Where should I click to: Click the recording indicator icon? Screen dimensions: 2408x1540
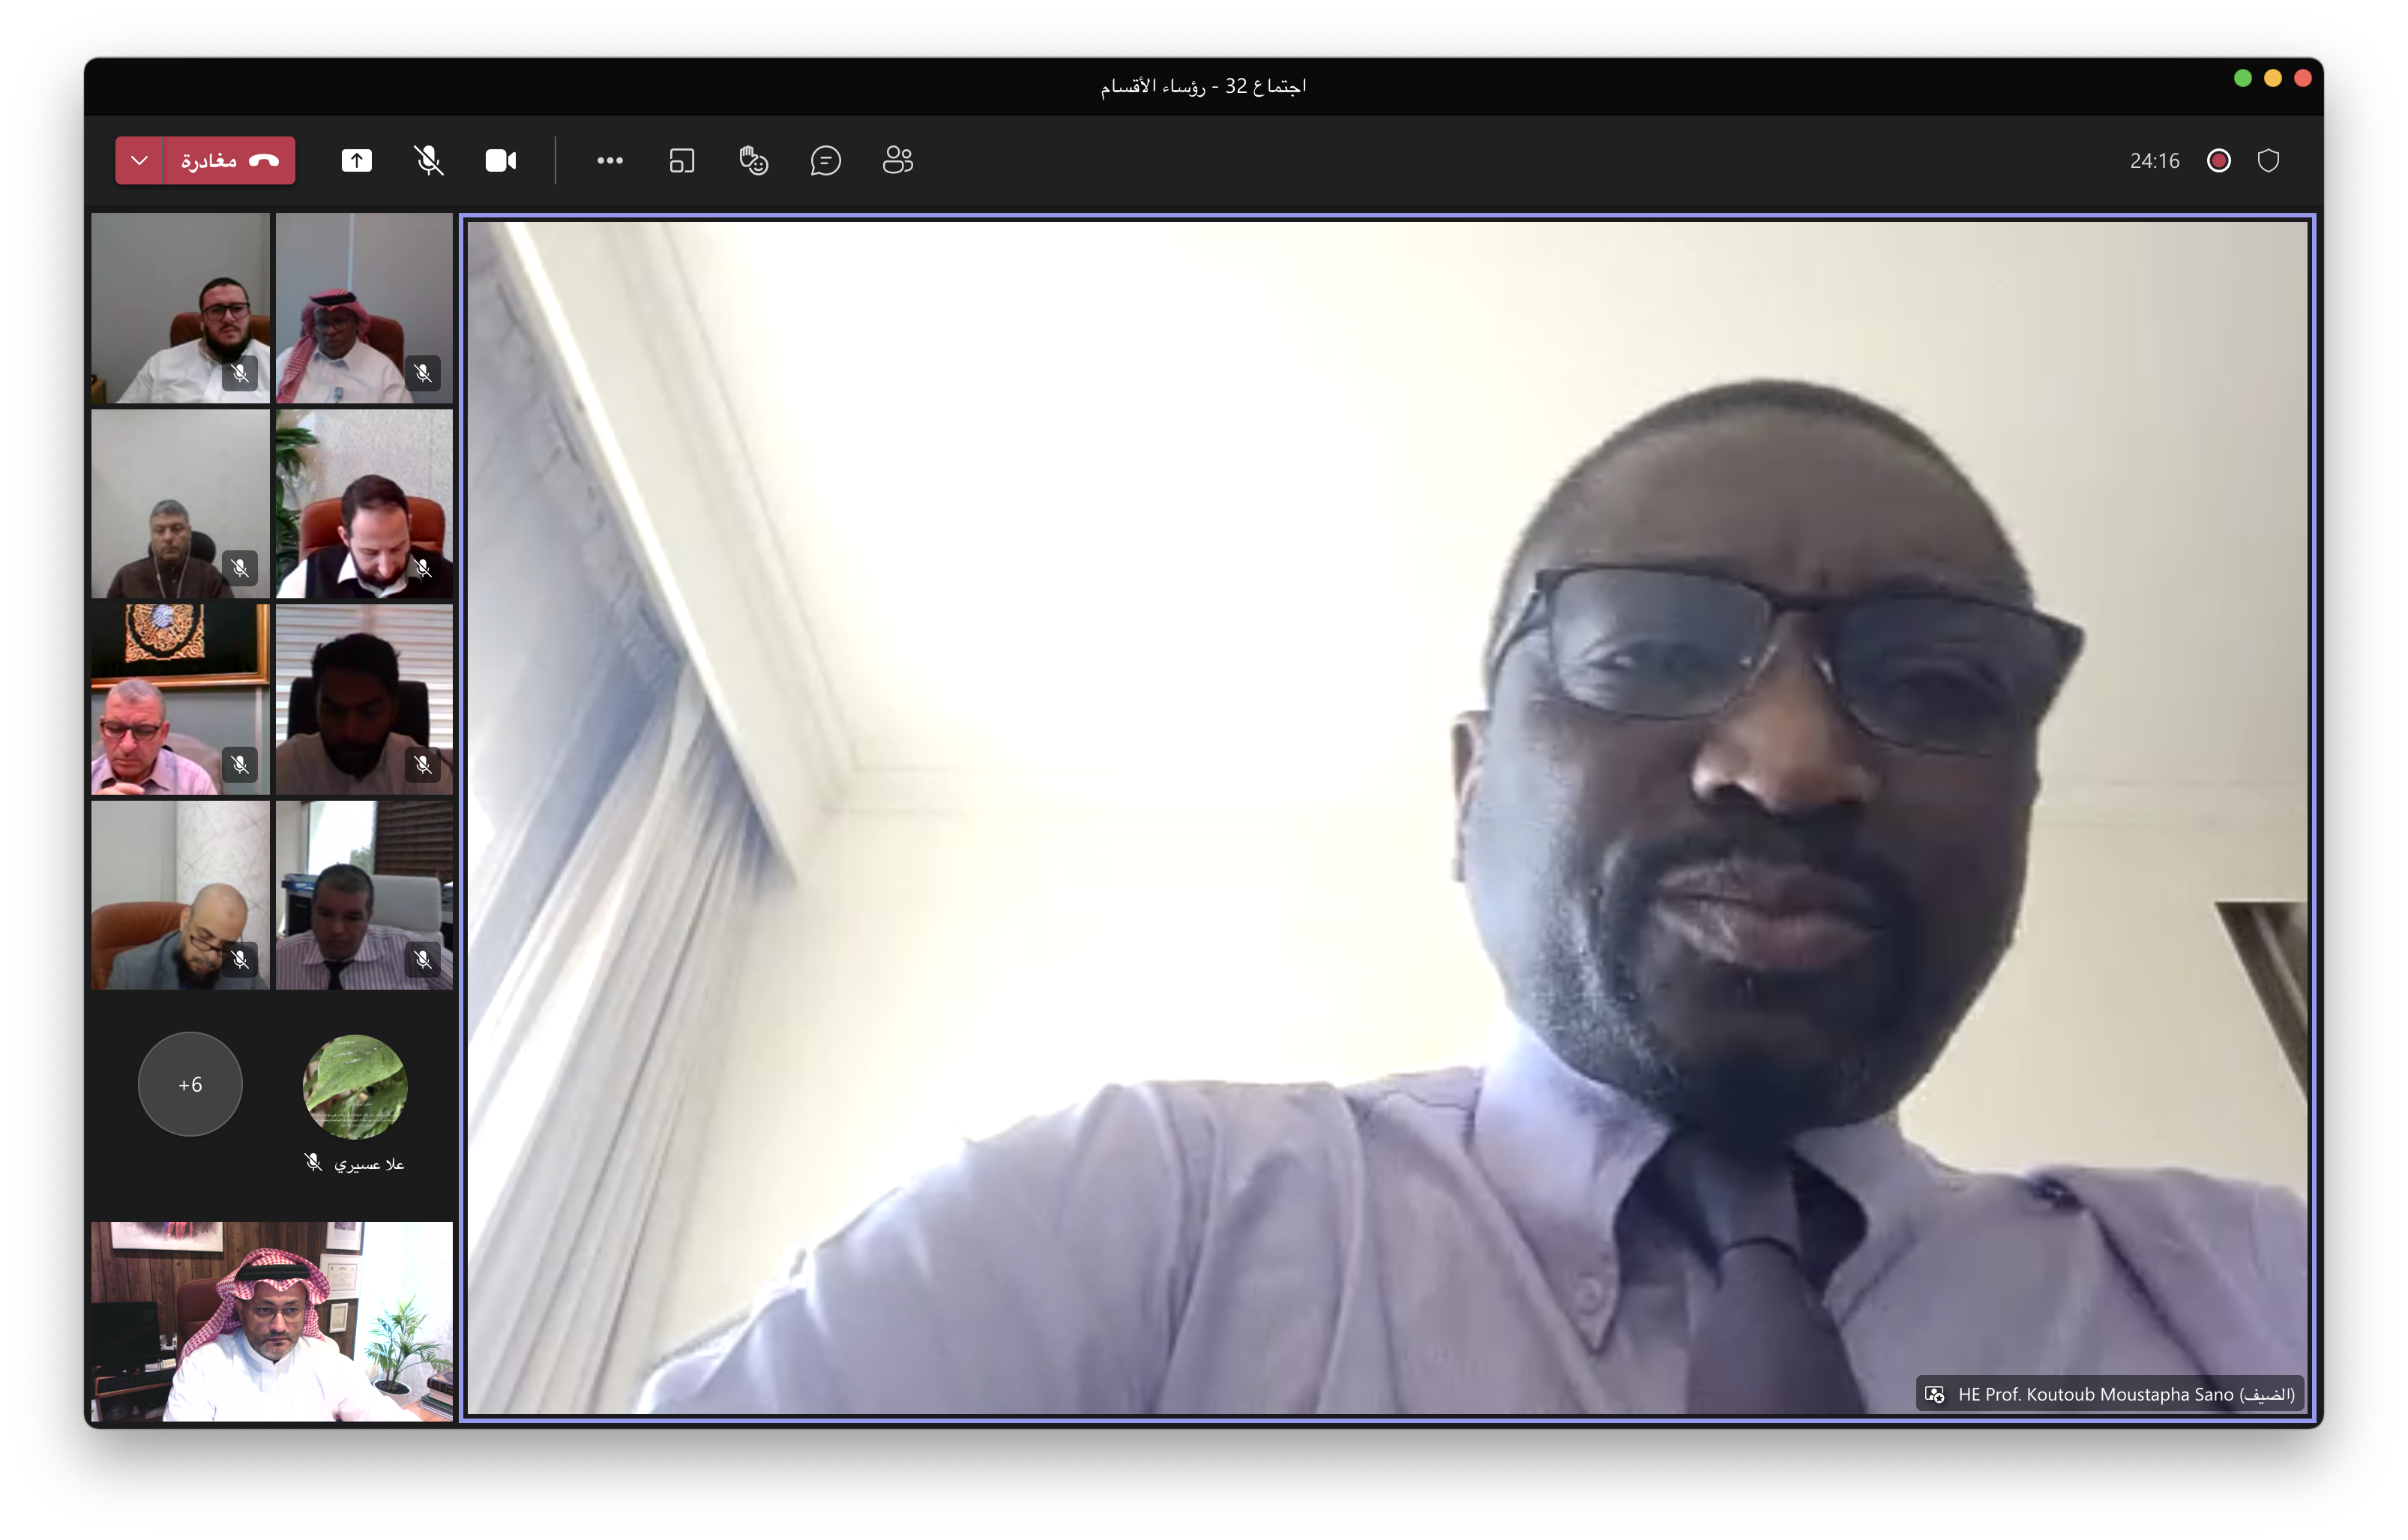pos(2219,161)
